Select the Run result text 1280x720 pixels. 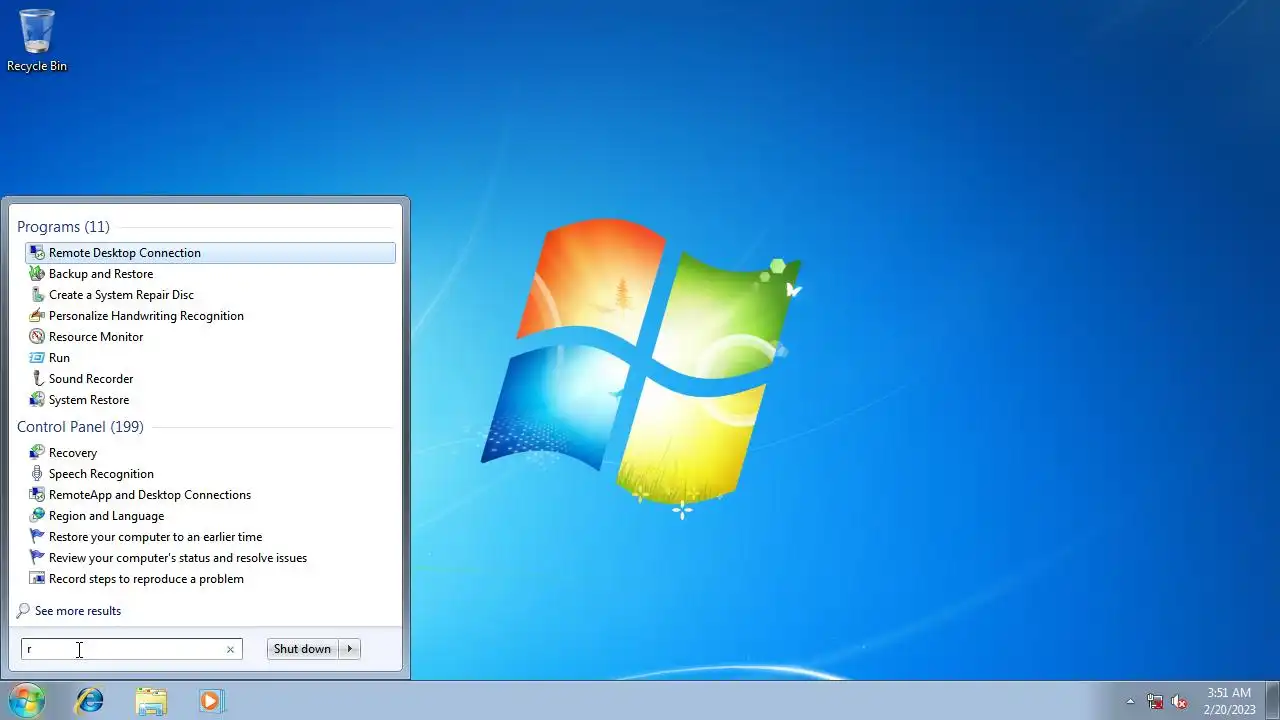pos(59,358)
